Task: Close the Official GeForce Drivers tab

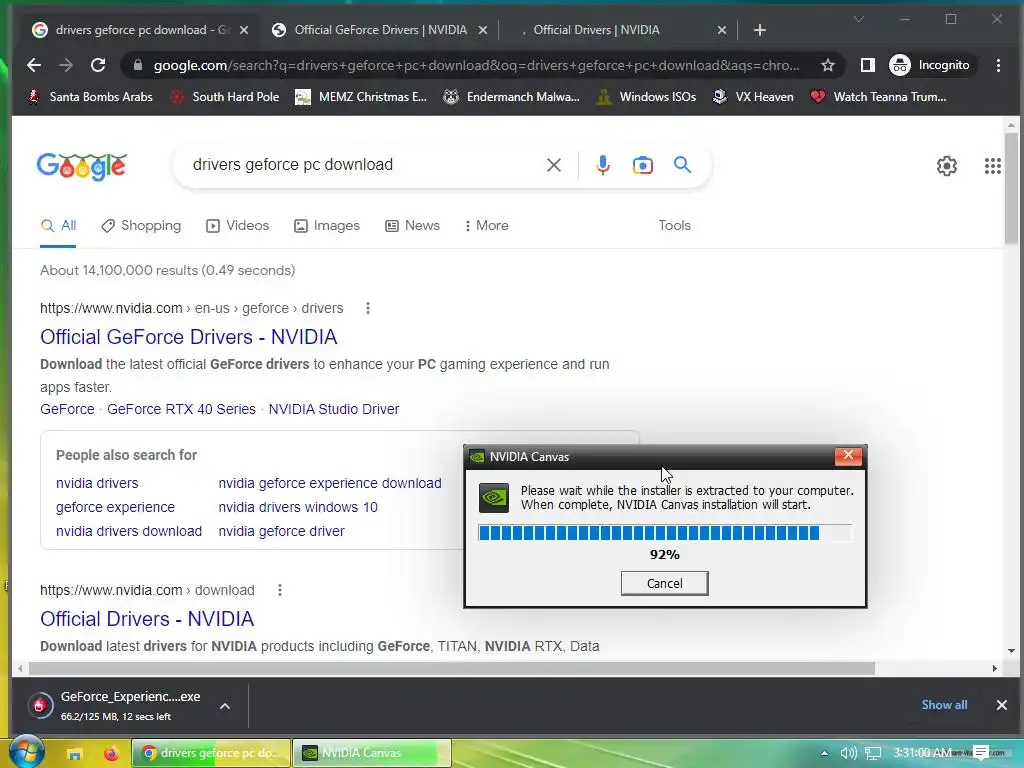Action: click(x=483, y=30)
